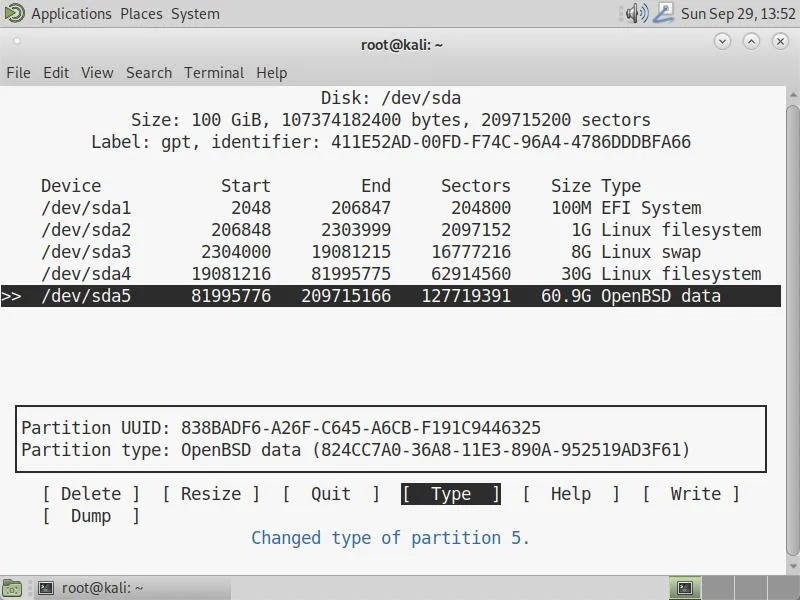Viewport: 800px width, 600px height.
Task: Select root@kali taskbar window button
Action: pos(132,588)
